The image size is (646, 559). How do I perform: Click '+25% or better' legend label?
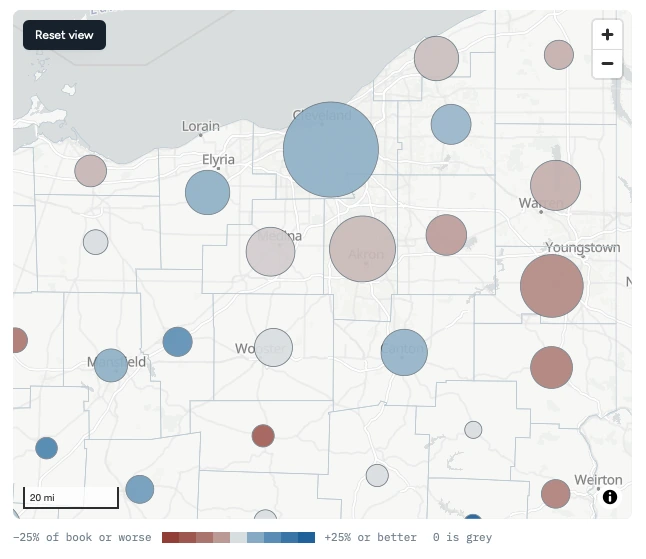[370, 537]
